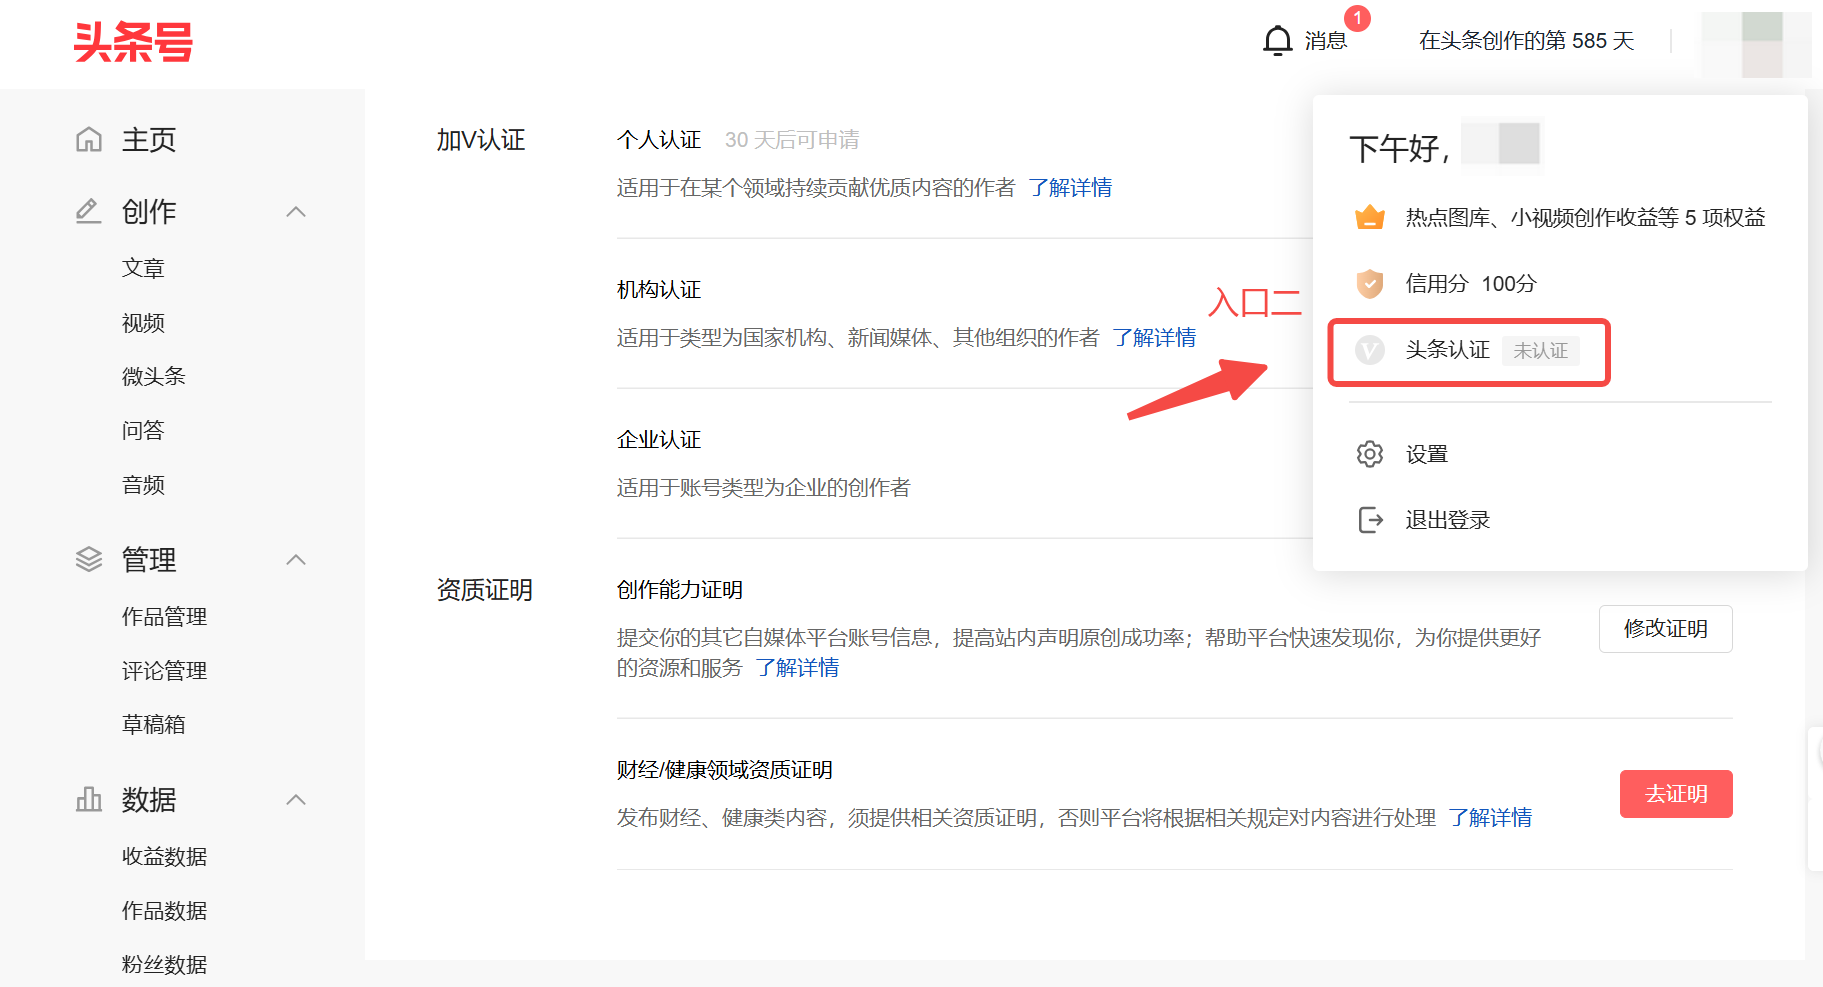Open 作品管理 in sidebar
1823x987 pixels.
coord(164,617)
